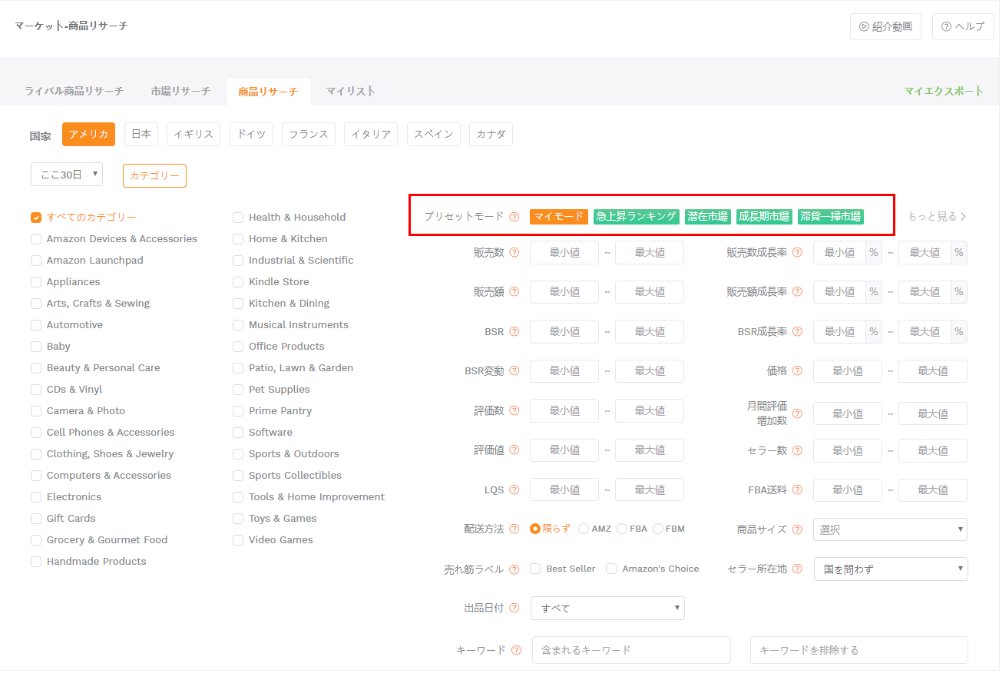Click the question mark icon next to 販売数
Viewport: 1001px width, 677px height.
click(x=514, y=253)
